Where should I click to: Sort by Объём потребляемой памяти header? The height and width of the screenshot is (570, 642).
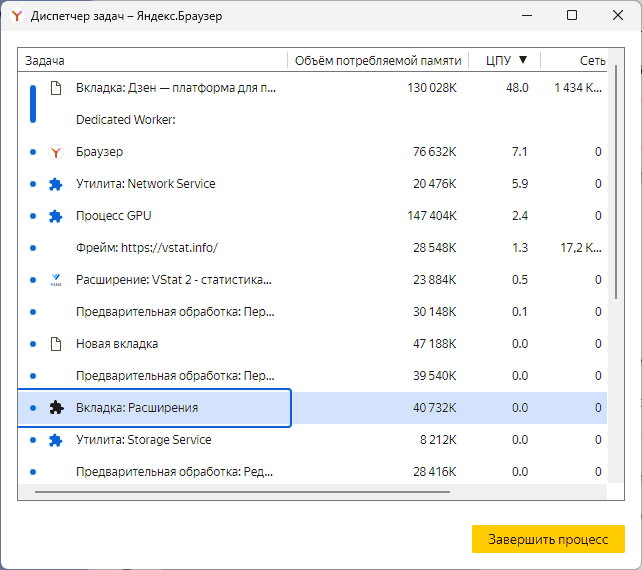point(378,61)
